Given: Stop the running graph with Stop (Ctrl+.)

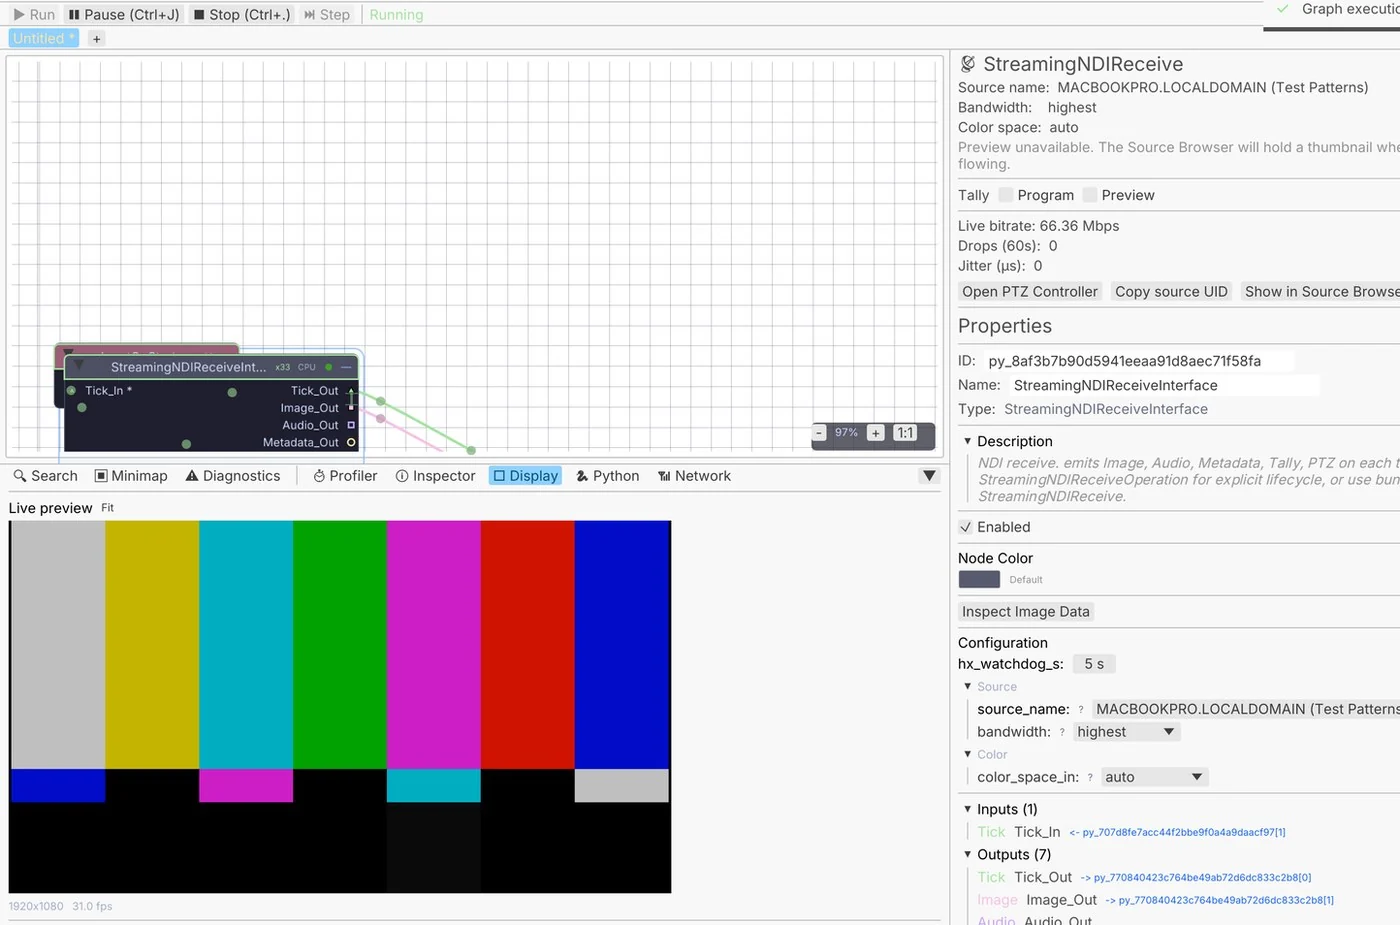Looking at the screenshot, I should pos(242,15).
